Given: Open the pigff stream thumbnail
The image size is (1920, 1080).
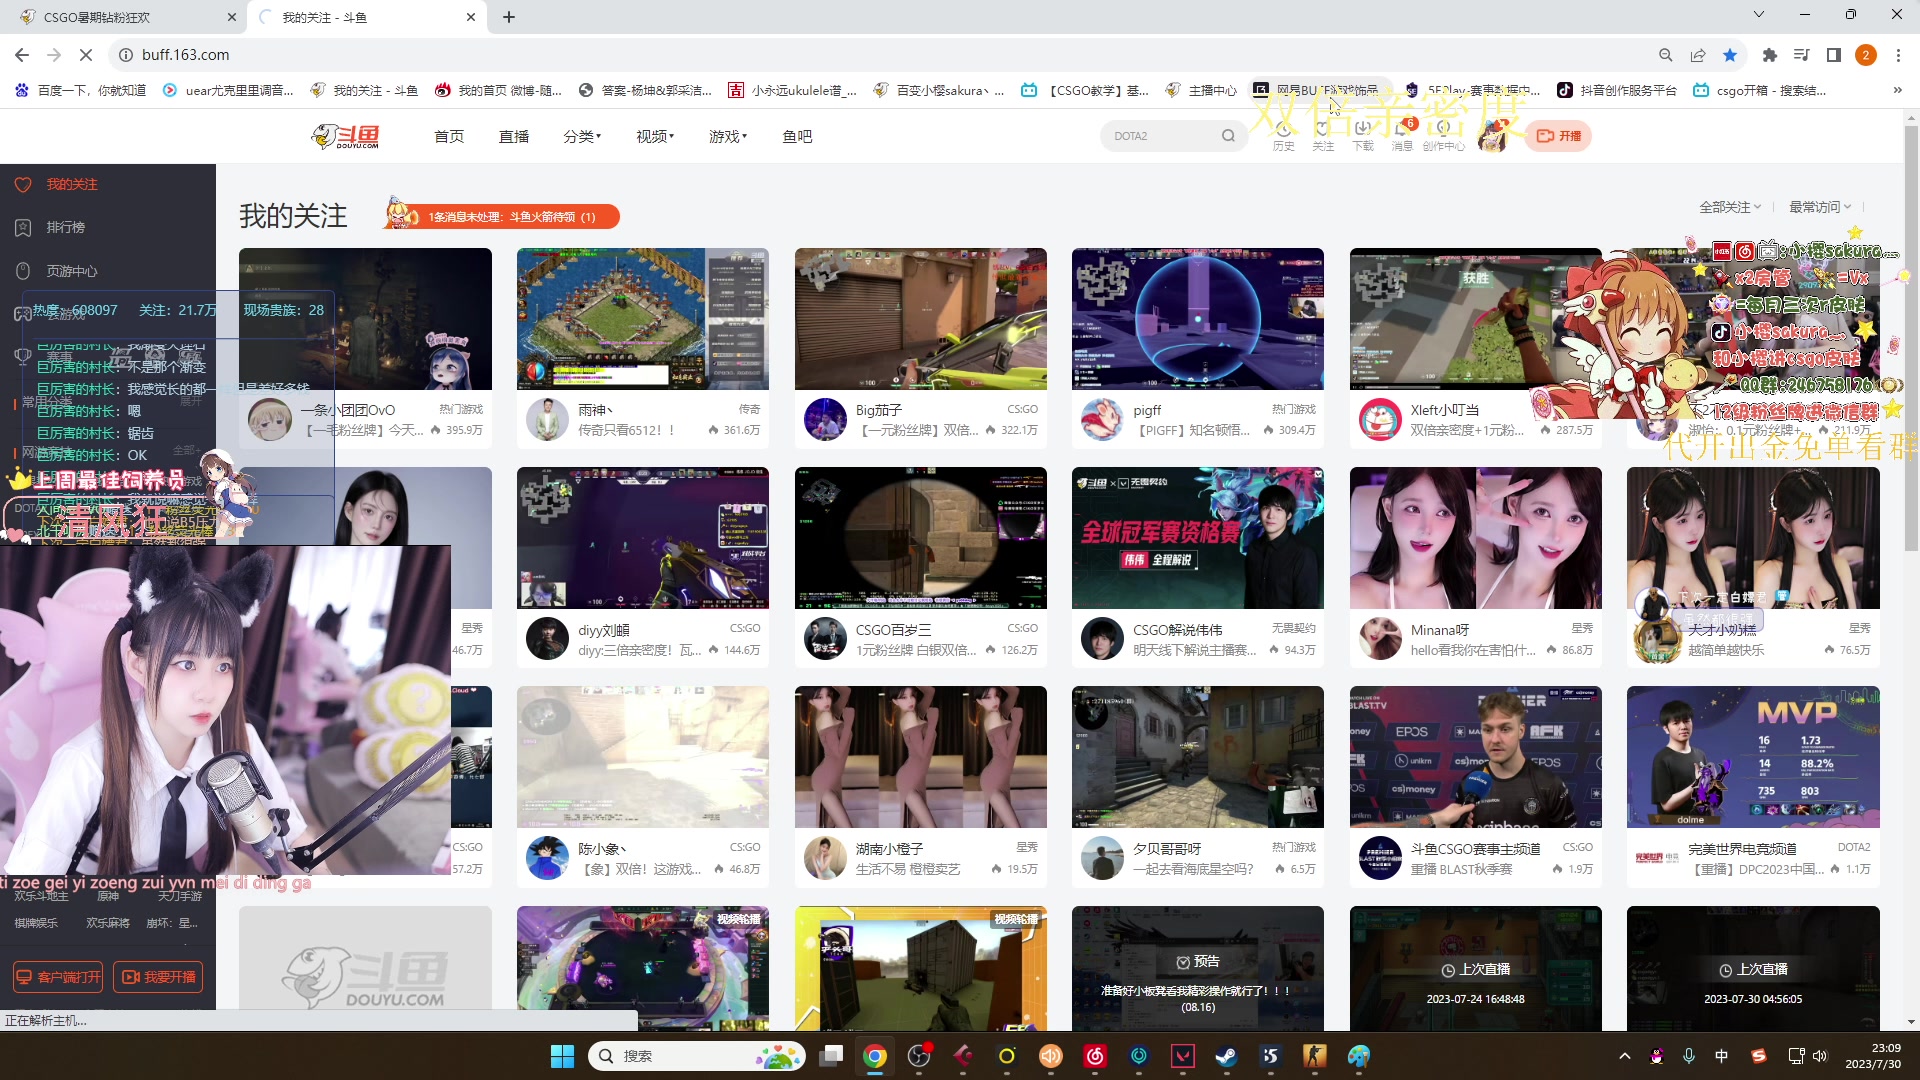Looking at the screenshot, I should [1198, 319].
